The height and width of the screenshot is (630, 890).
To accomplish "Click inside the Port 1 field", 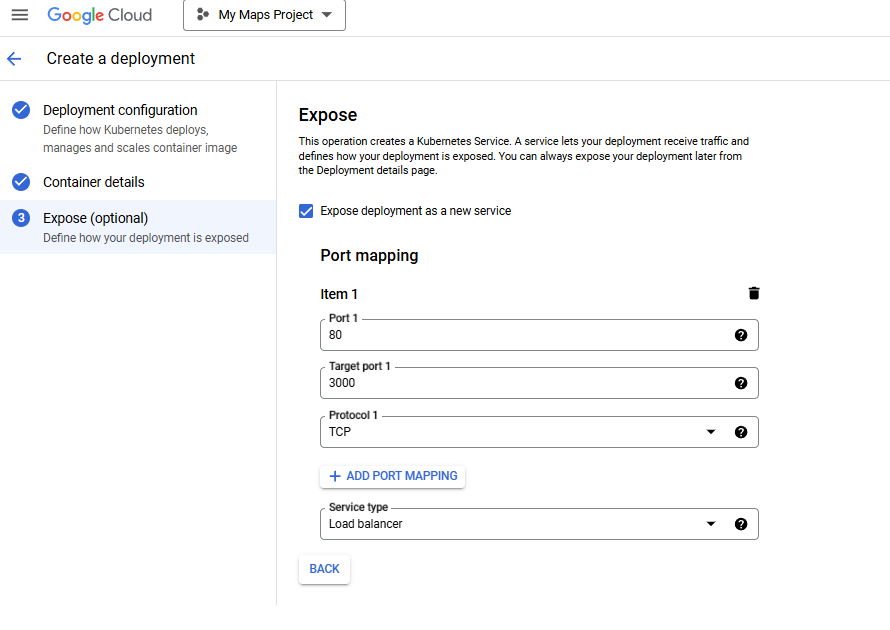I will 500,335.
